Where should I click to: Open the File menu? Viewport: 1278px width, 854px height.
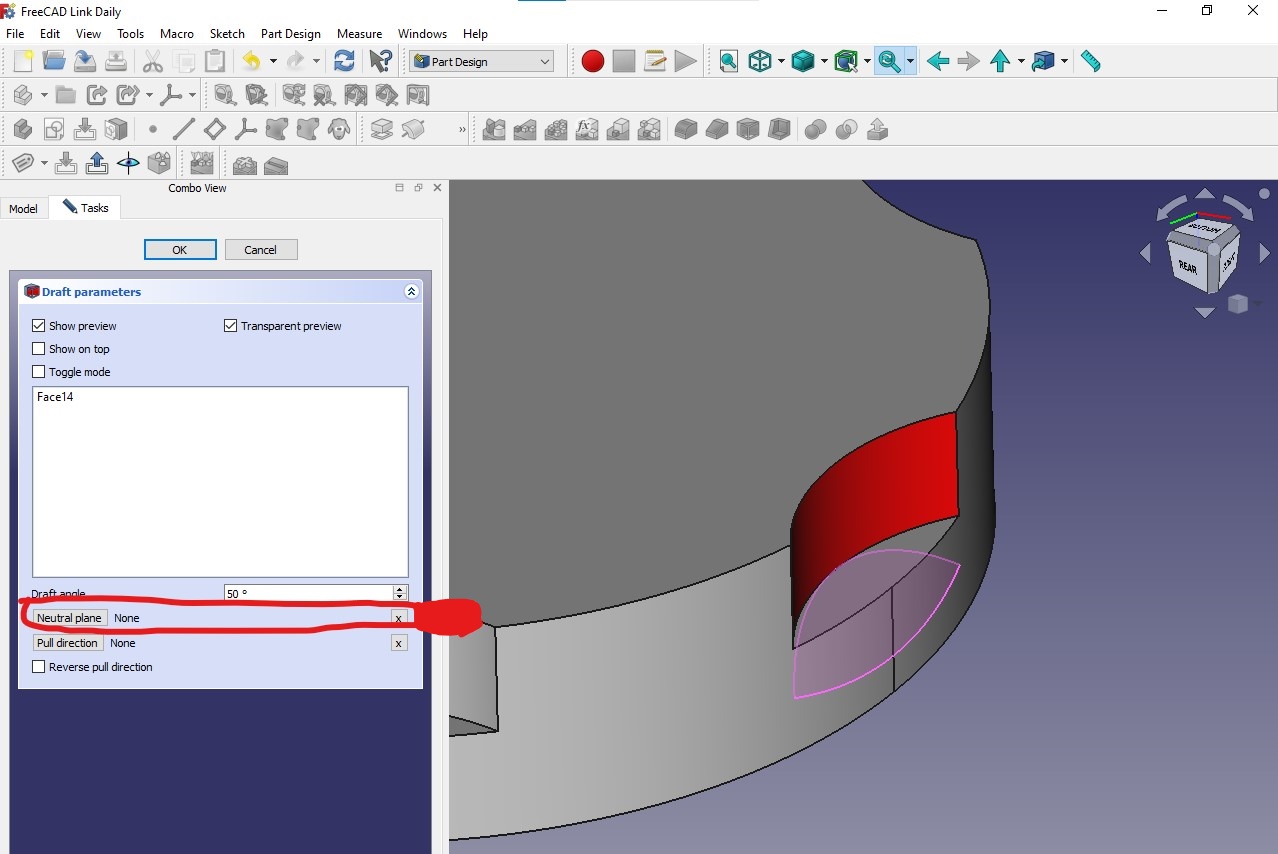click(x=15, y=33)
